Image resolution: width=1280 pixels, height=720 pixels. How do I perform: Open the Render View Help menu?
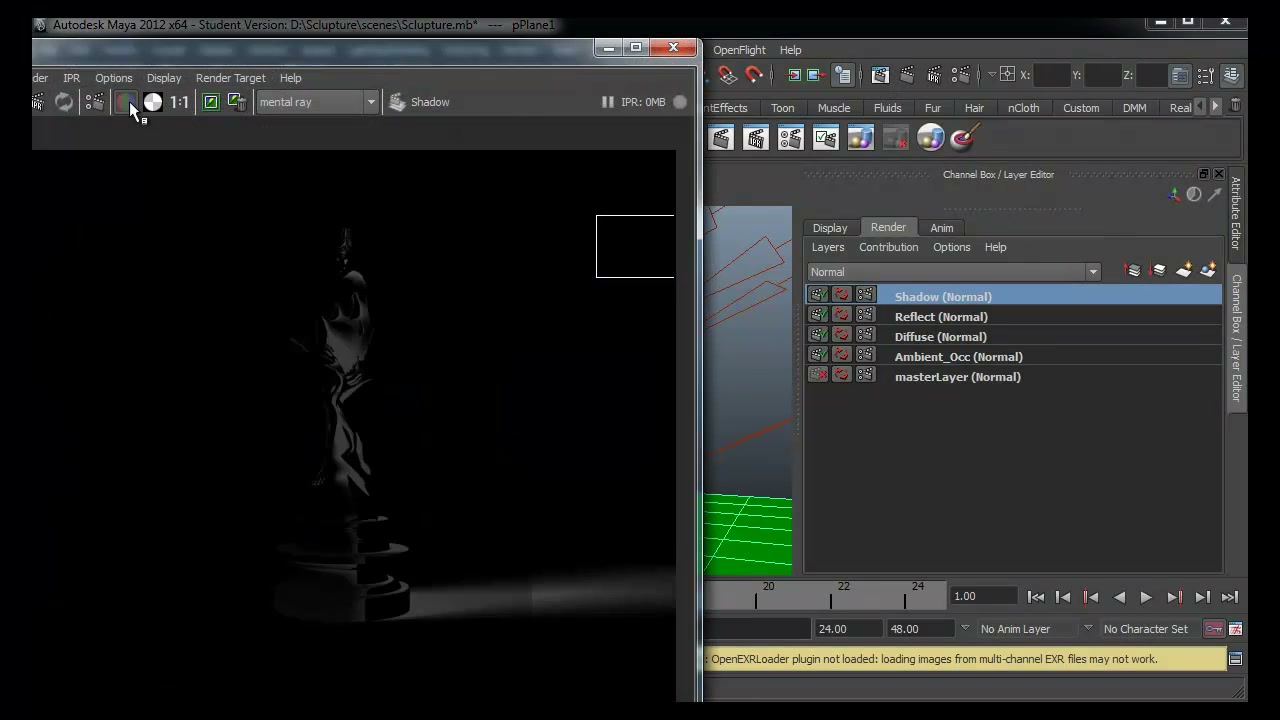[x=291, y=78]
